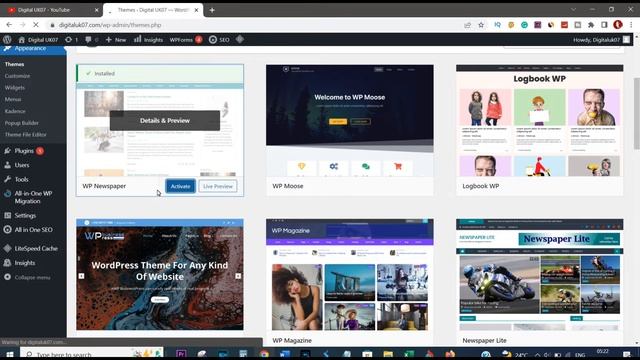
Task: Open File Explorer from the taskbar
Action: click(x=388, y=354)
